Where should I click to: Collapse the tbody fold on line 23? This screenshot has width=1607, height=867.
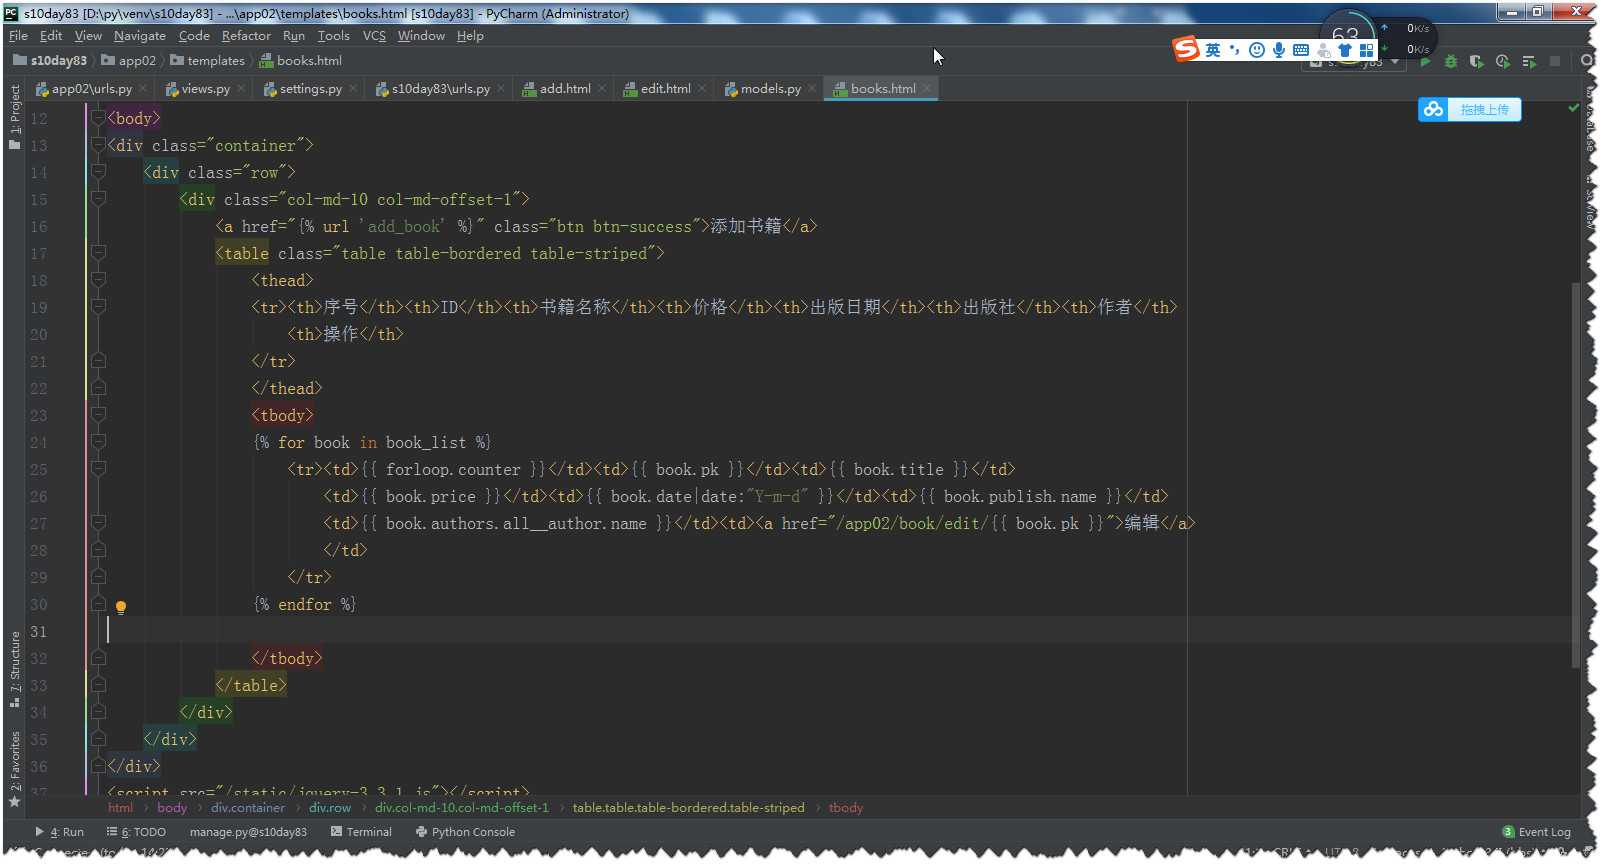click(x=98, y=415)
